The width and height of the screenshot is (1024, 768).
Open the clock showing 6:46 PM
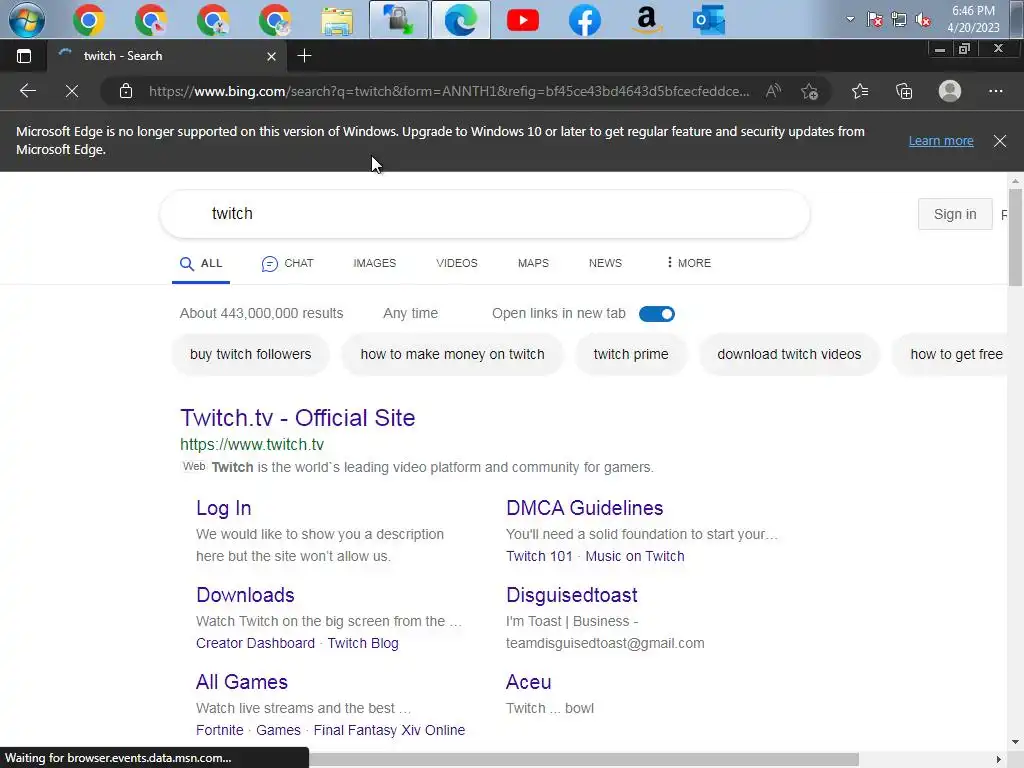click(x=973, y=19)
